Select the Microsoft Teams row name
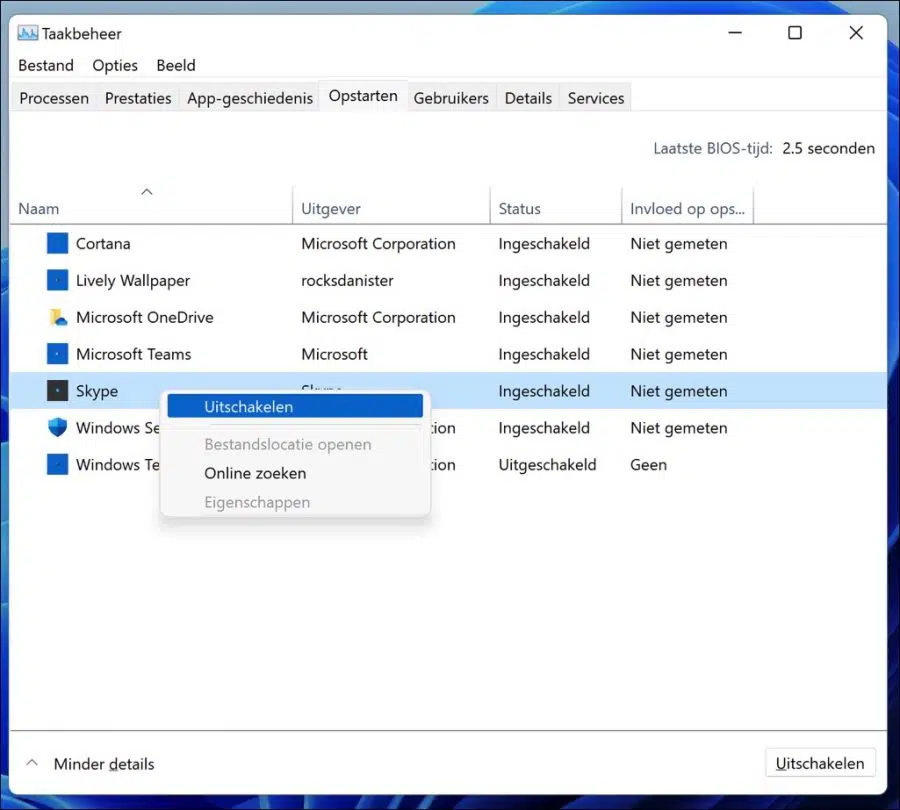 point(133,354)
